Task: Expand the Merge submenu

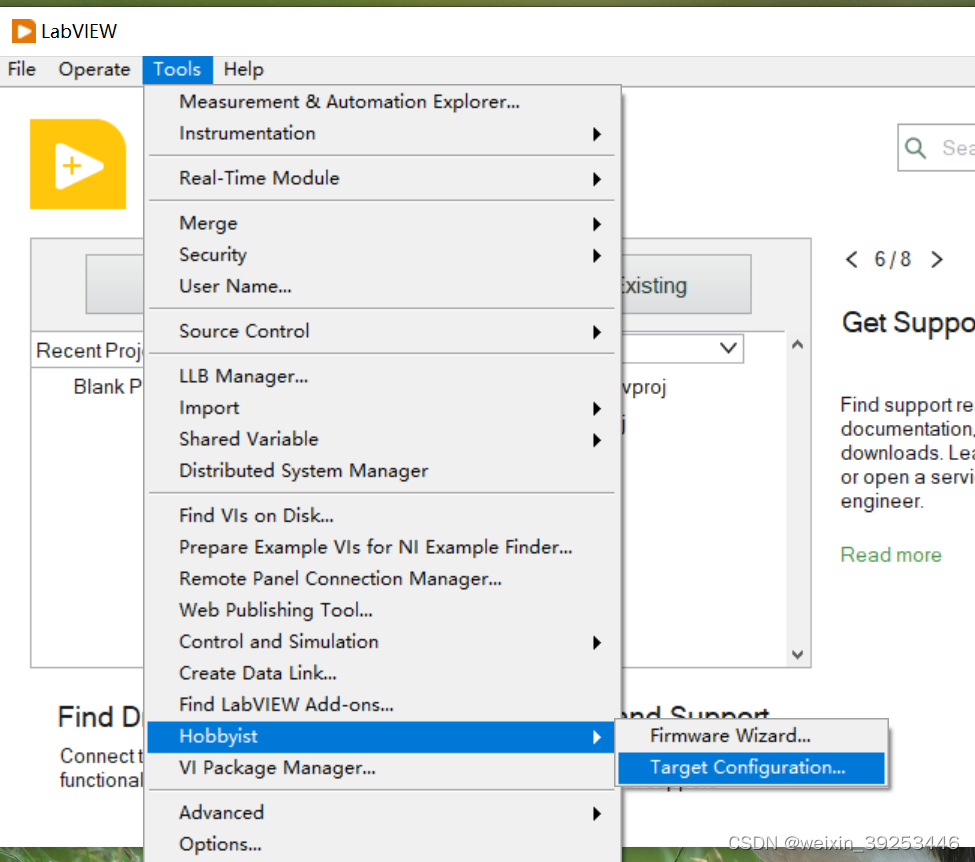Action: tap(381, 223)
